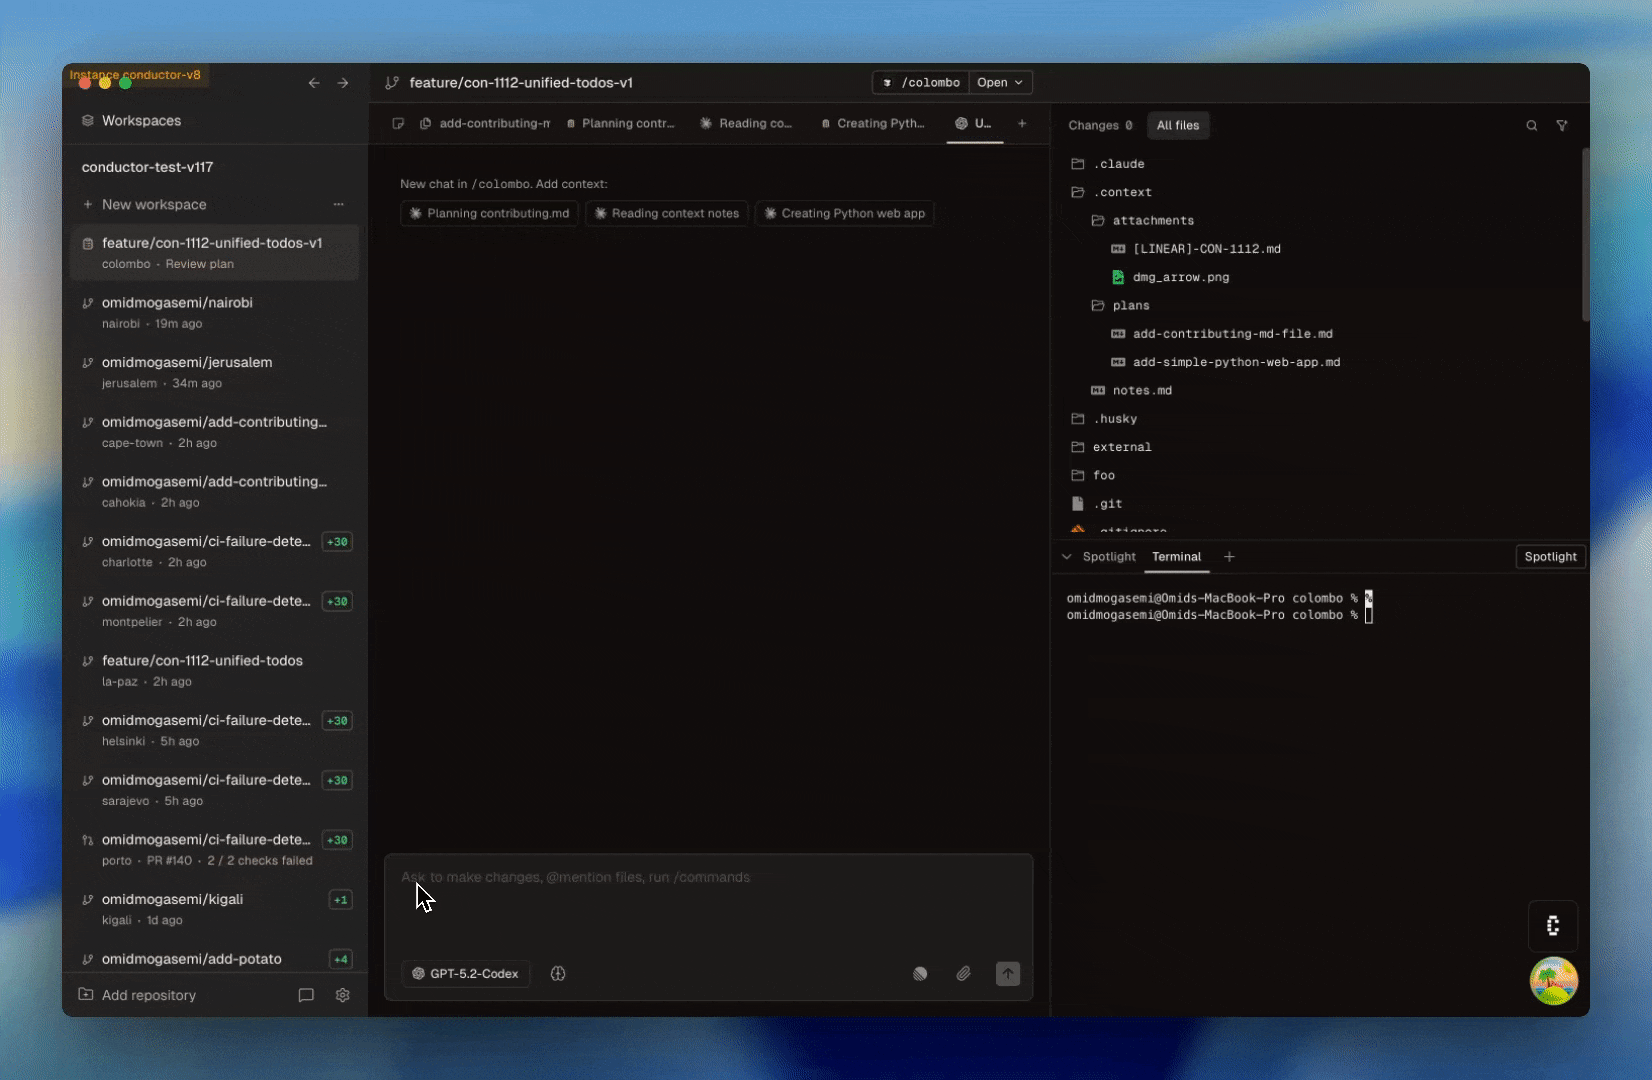Attach a file using the paperclip icon
1652x1080 pixels.
(963, 973)
